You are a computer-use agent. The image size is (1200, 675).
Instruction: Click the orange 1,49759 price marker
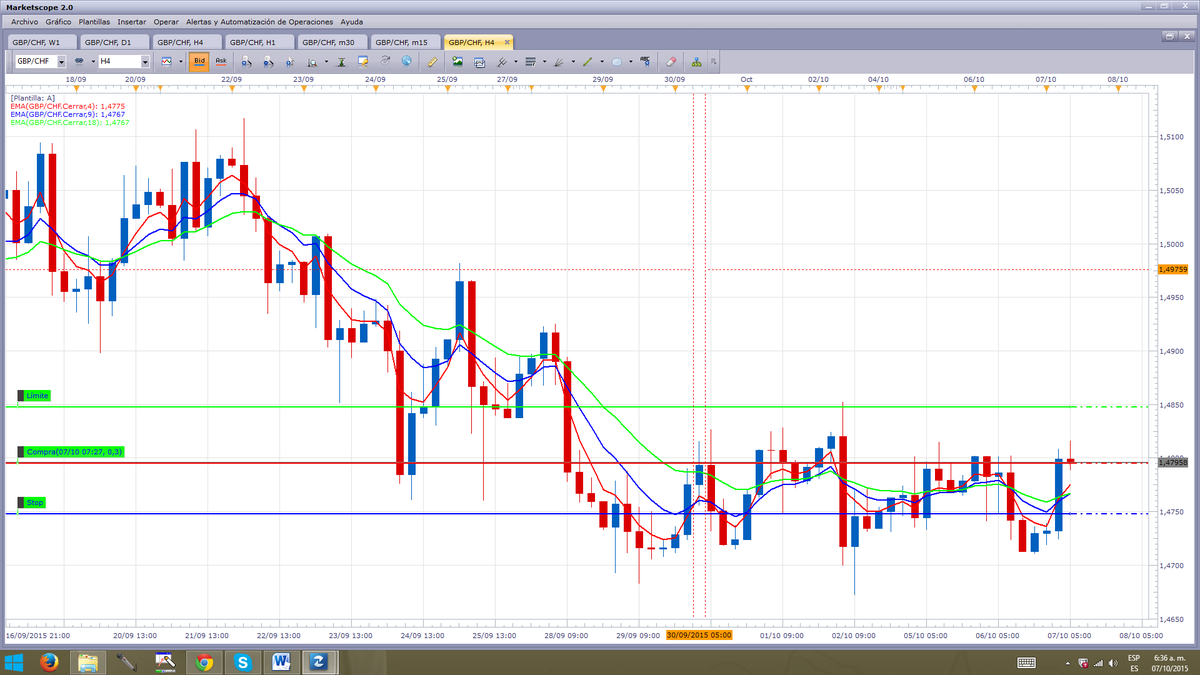(1171, 269)
